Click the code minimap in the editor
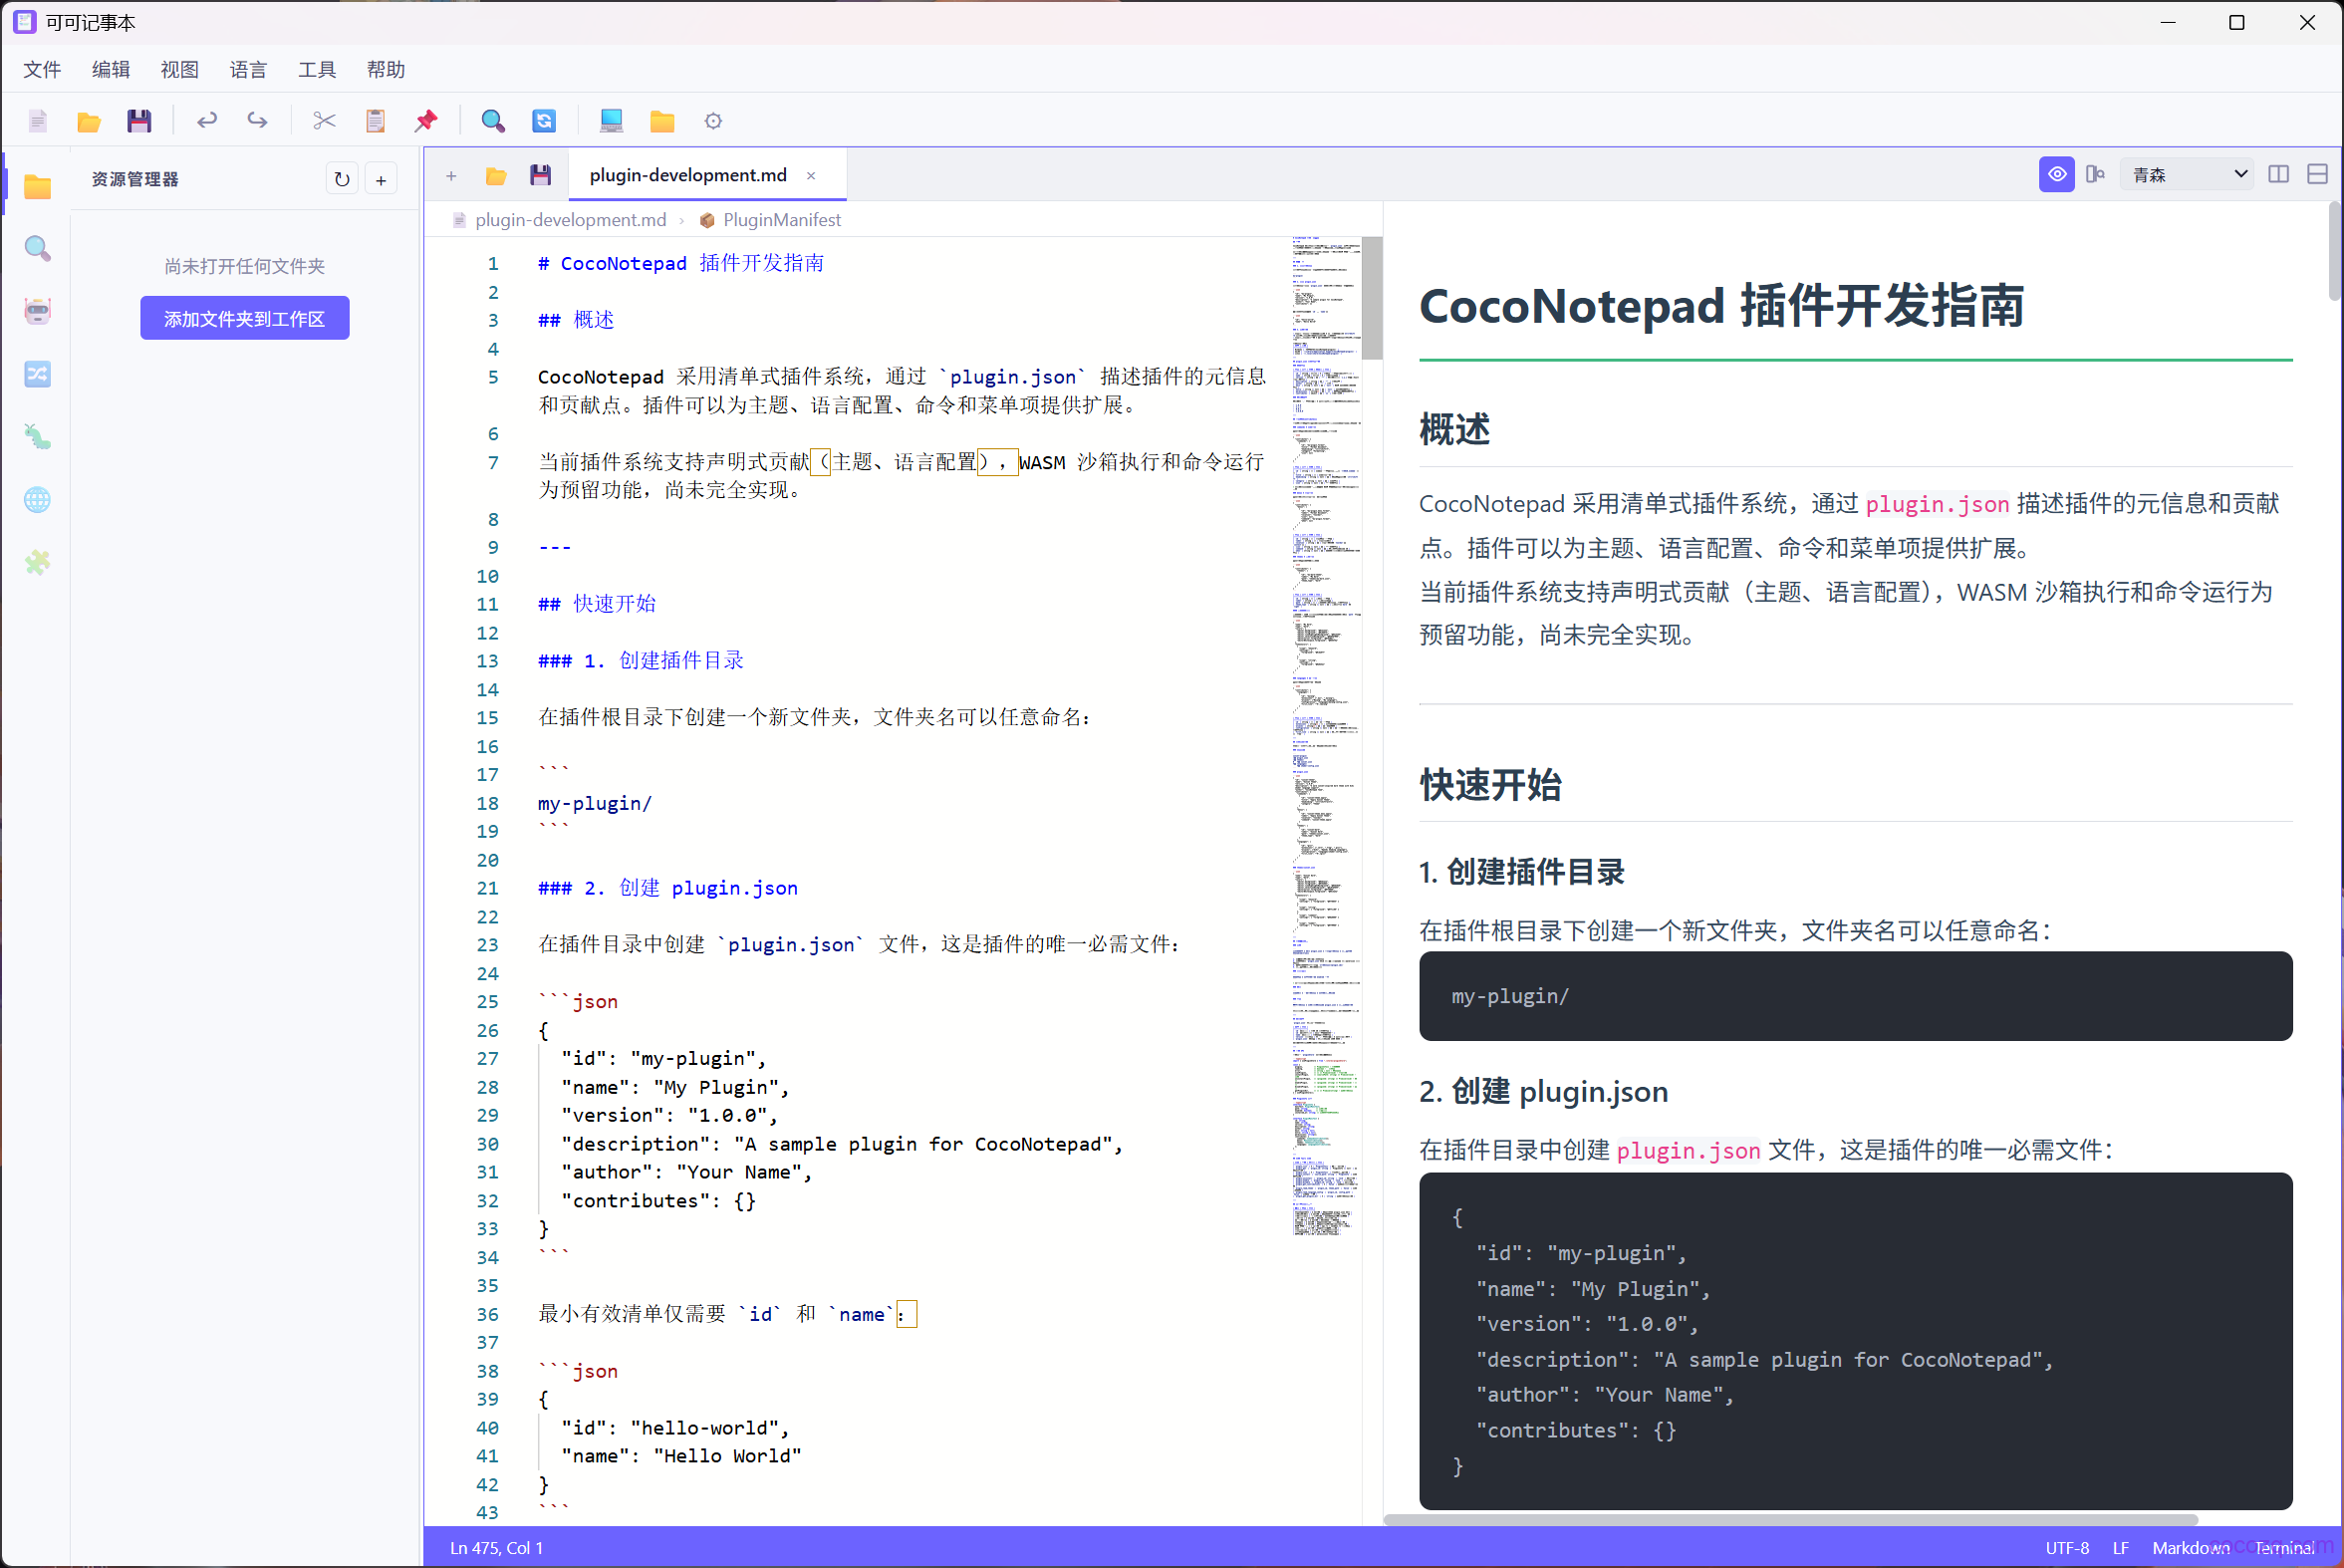 pos(1326,737)
